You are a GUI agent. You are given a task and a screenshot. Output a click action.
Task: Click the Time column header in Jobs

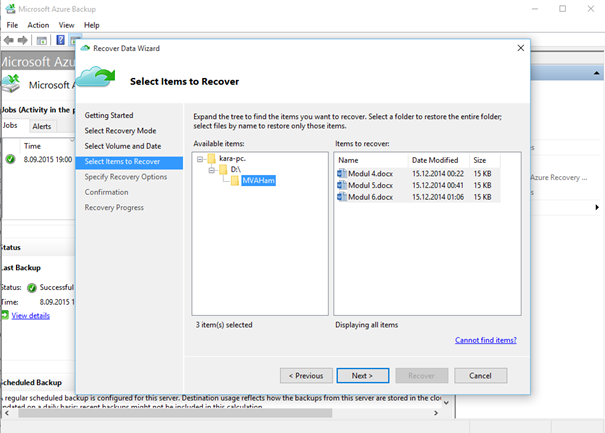[x=46, y=146]
